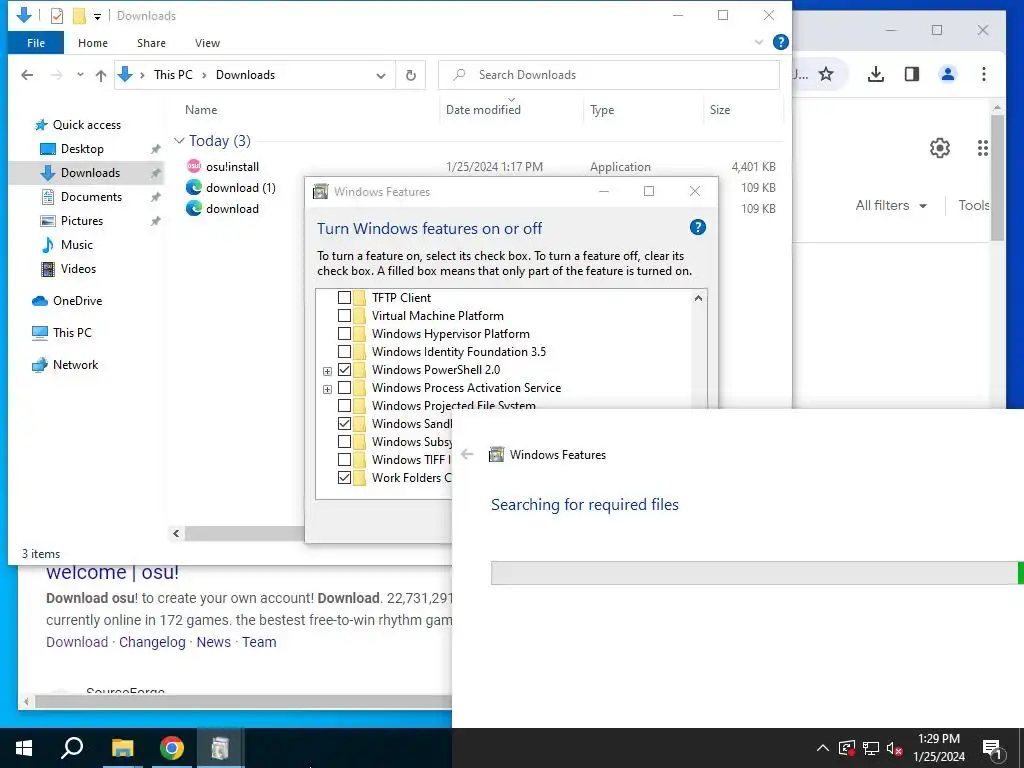Expand Windows Process Activation Service node
This screenshot has width=1024, height=768.
pyautogui.click(x=327, y=389)
